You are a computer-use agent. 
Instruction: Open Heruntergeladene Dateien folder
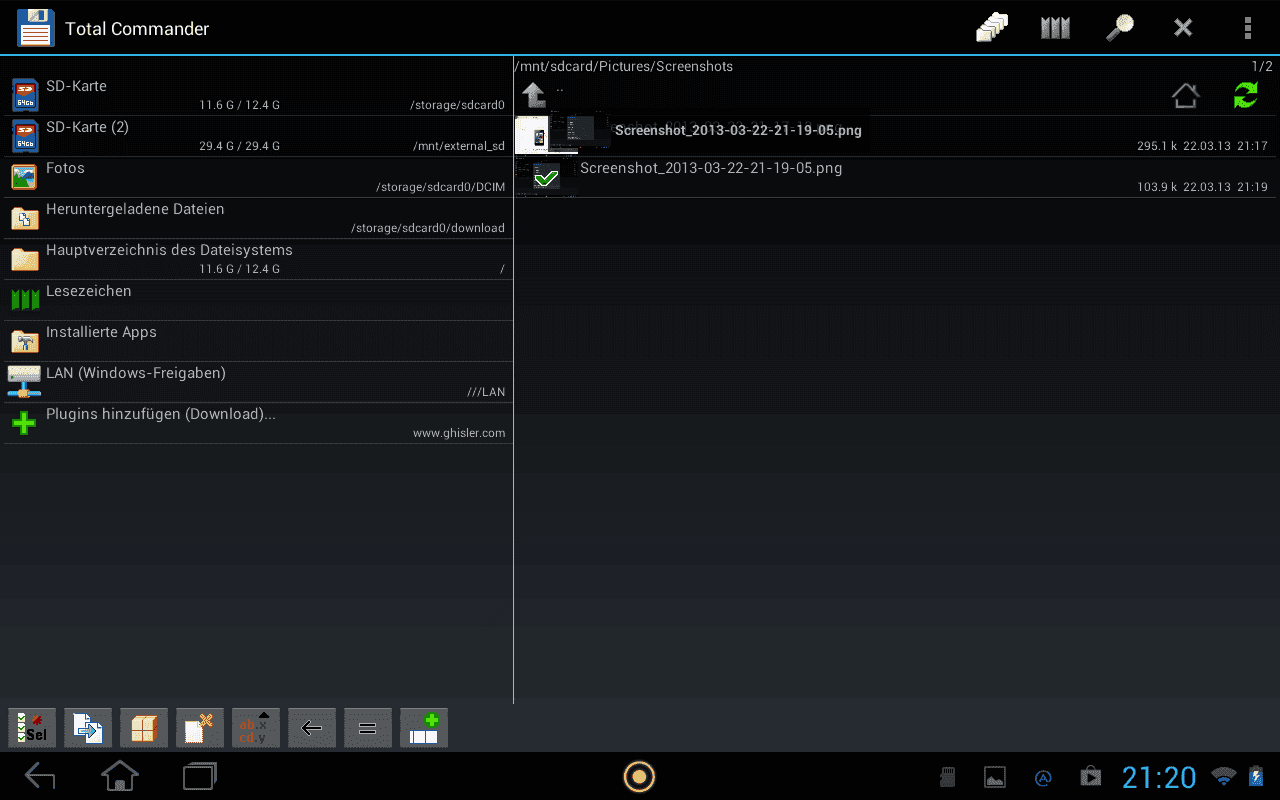coord(258,218)
